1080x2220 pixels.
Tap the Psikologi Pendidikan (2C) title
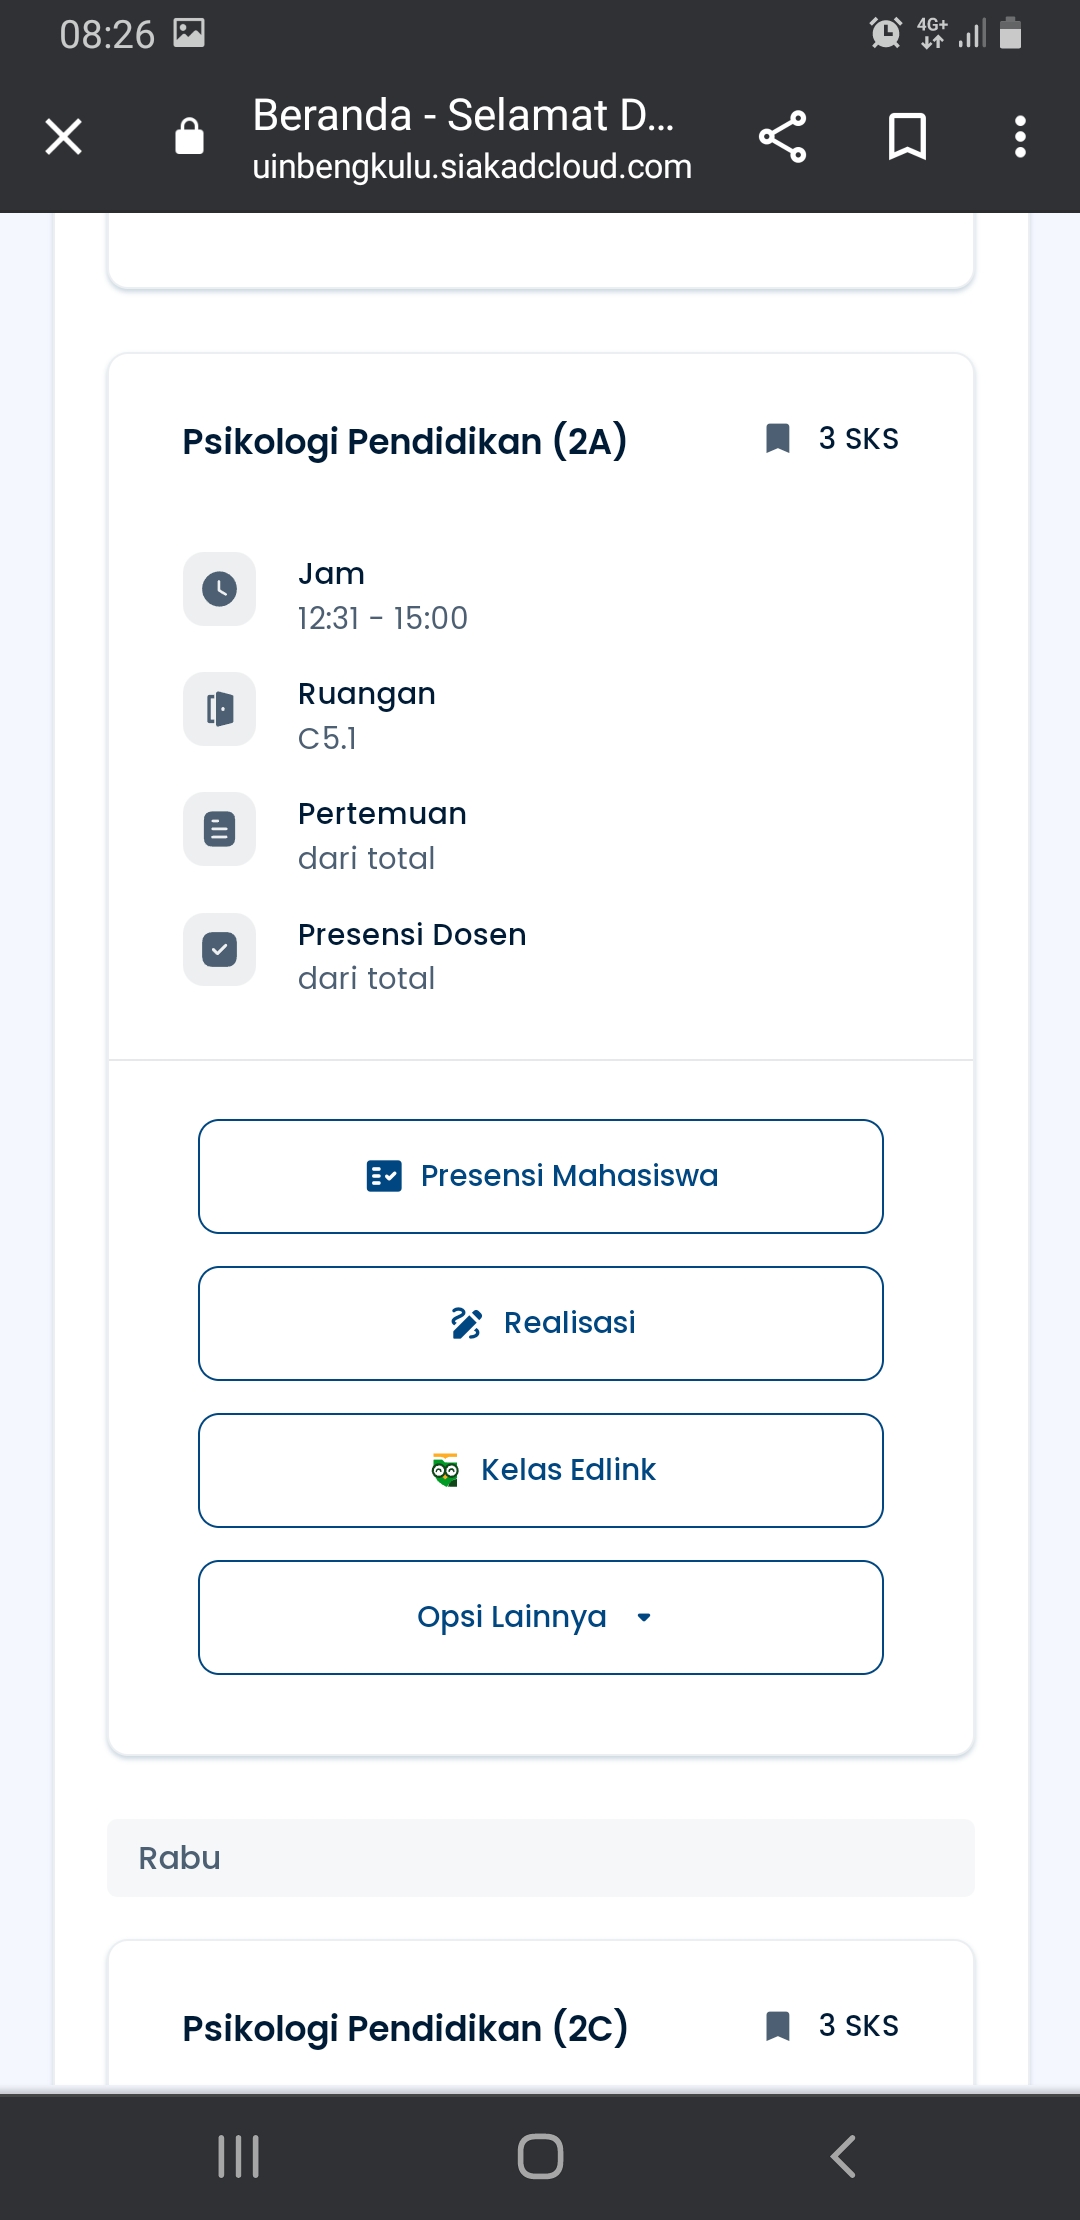click(404, 2028)
